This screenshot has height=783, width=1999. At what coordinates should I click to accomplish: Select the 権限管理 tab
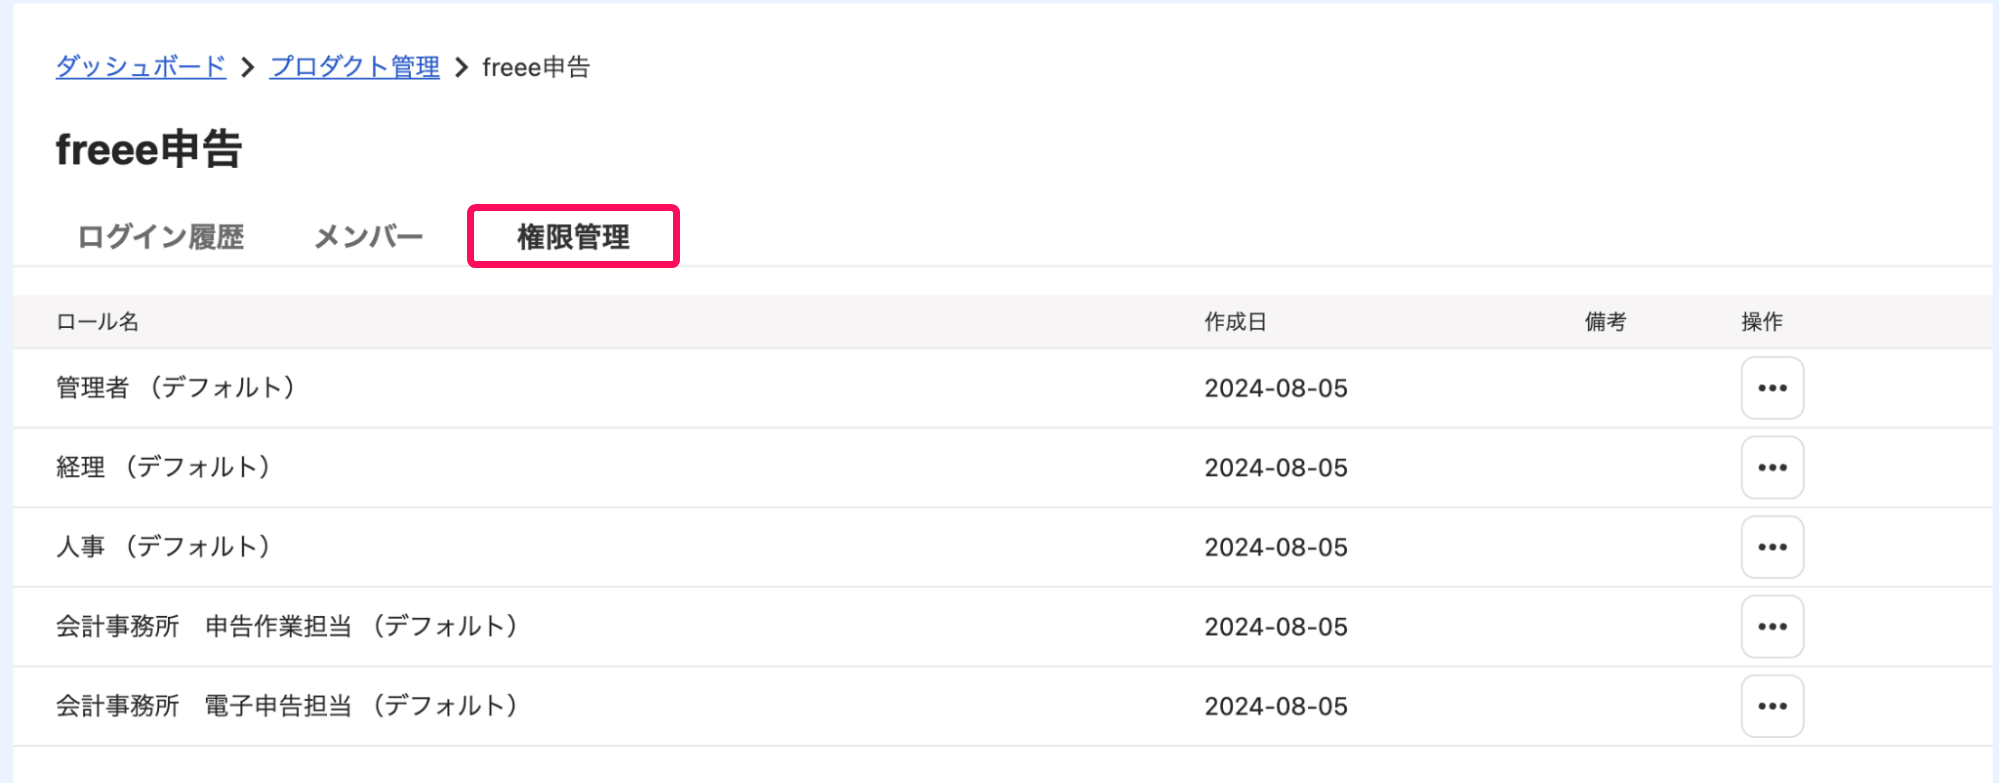[573, 237]
